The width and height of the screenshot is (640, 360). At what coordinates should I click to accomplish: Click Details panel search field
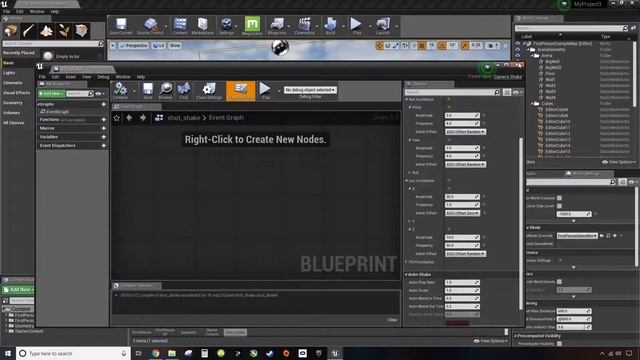coord(453,93)
